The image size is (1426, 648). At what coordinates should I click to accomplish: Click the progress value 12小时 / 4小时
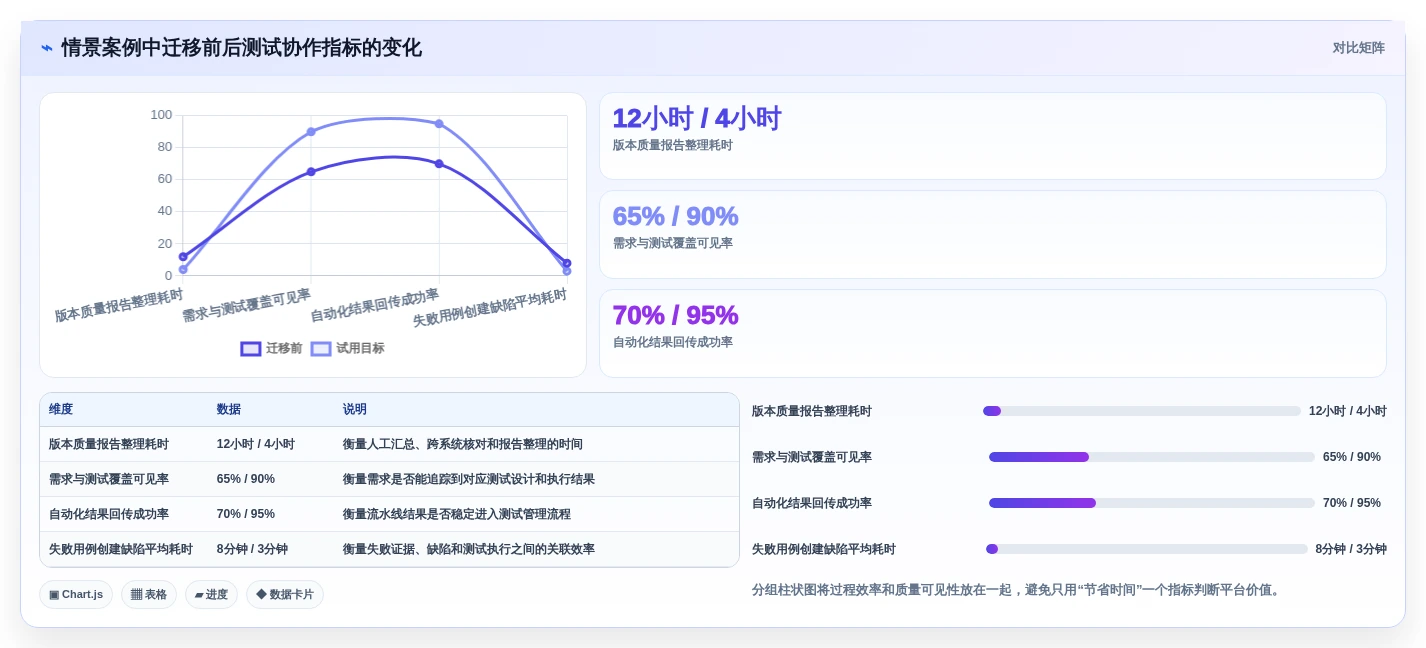(1348, 411)
